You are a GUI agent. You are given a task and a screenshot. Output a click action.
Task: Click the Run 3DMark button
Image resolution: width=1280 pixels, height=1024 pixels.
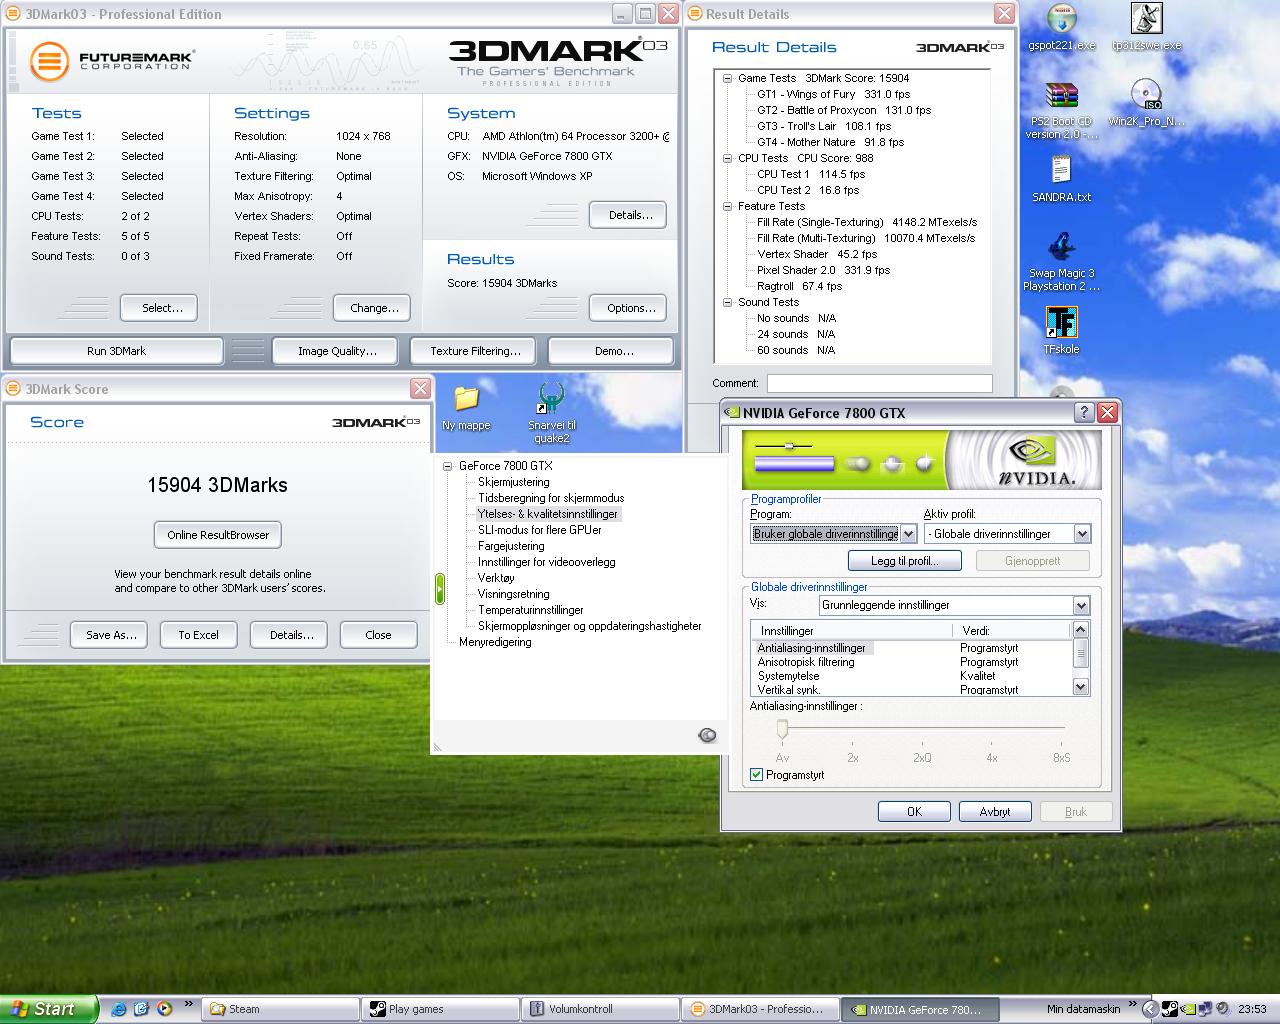tap(116, 351)
